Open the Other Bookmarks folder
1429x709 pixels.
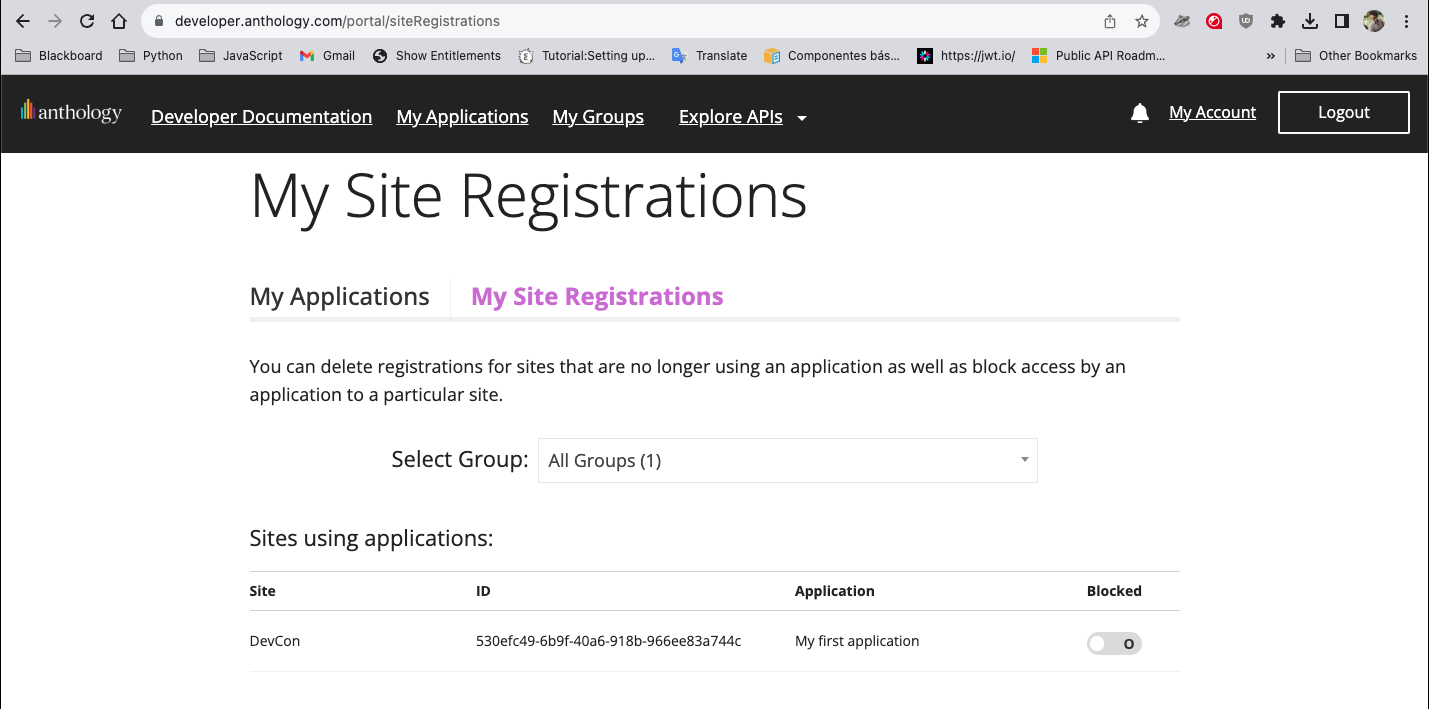tap(1356, 56)
